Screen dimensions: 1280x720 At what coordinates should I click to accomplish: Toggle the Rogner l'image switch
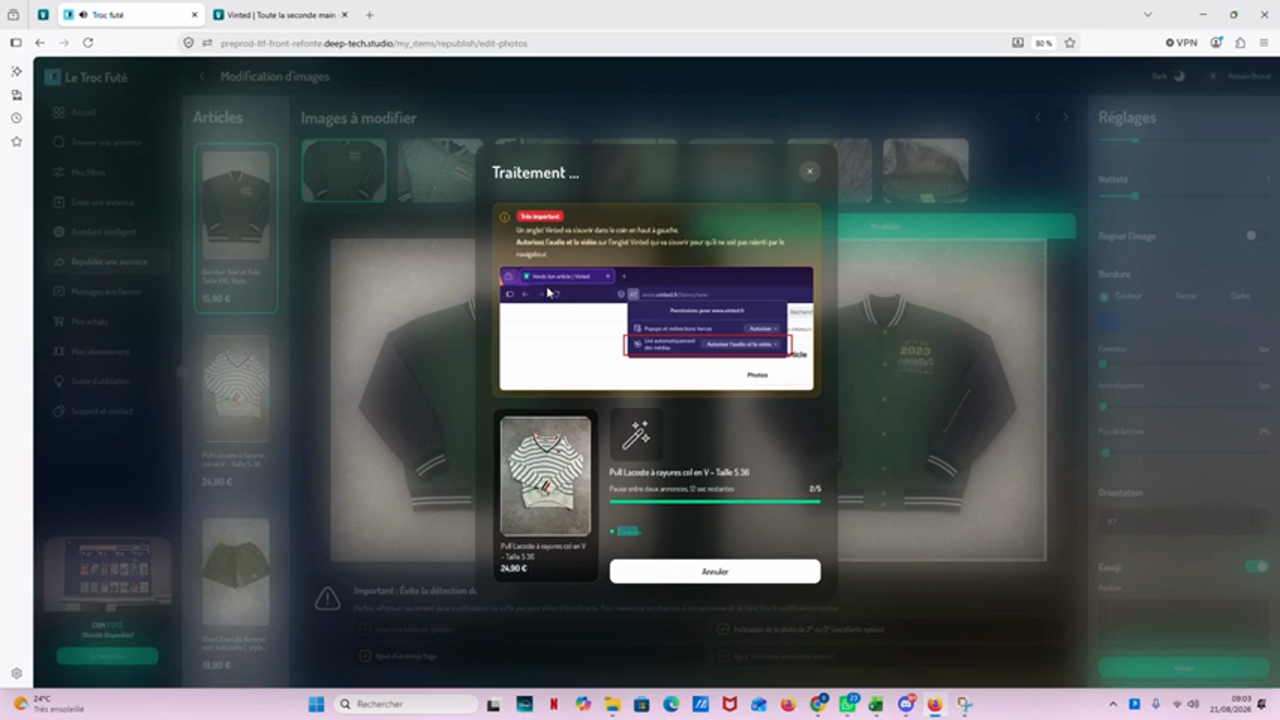tap(1251, 236)
